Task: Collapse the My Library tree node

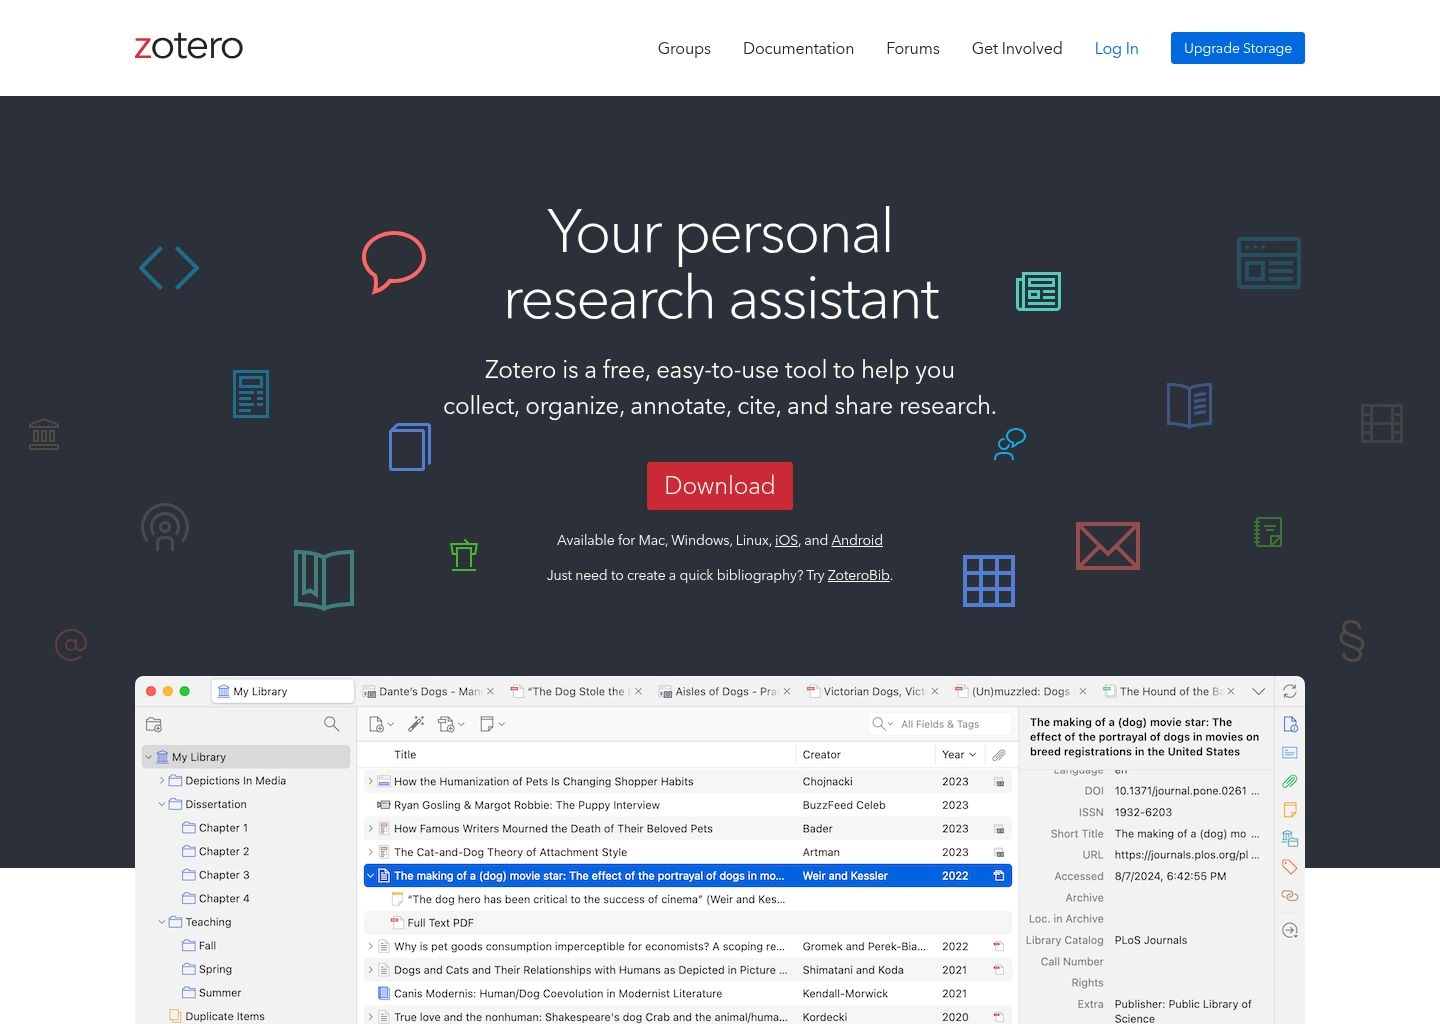Action: tap(149, 757)
